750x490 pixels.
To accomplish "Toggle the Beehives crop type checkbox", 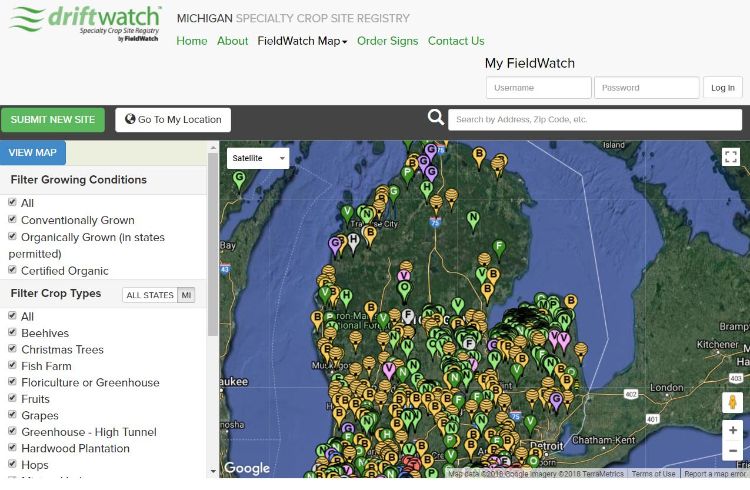I will tap(12, 332).
